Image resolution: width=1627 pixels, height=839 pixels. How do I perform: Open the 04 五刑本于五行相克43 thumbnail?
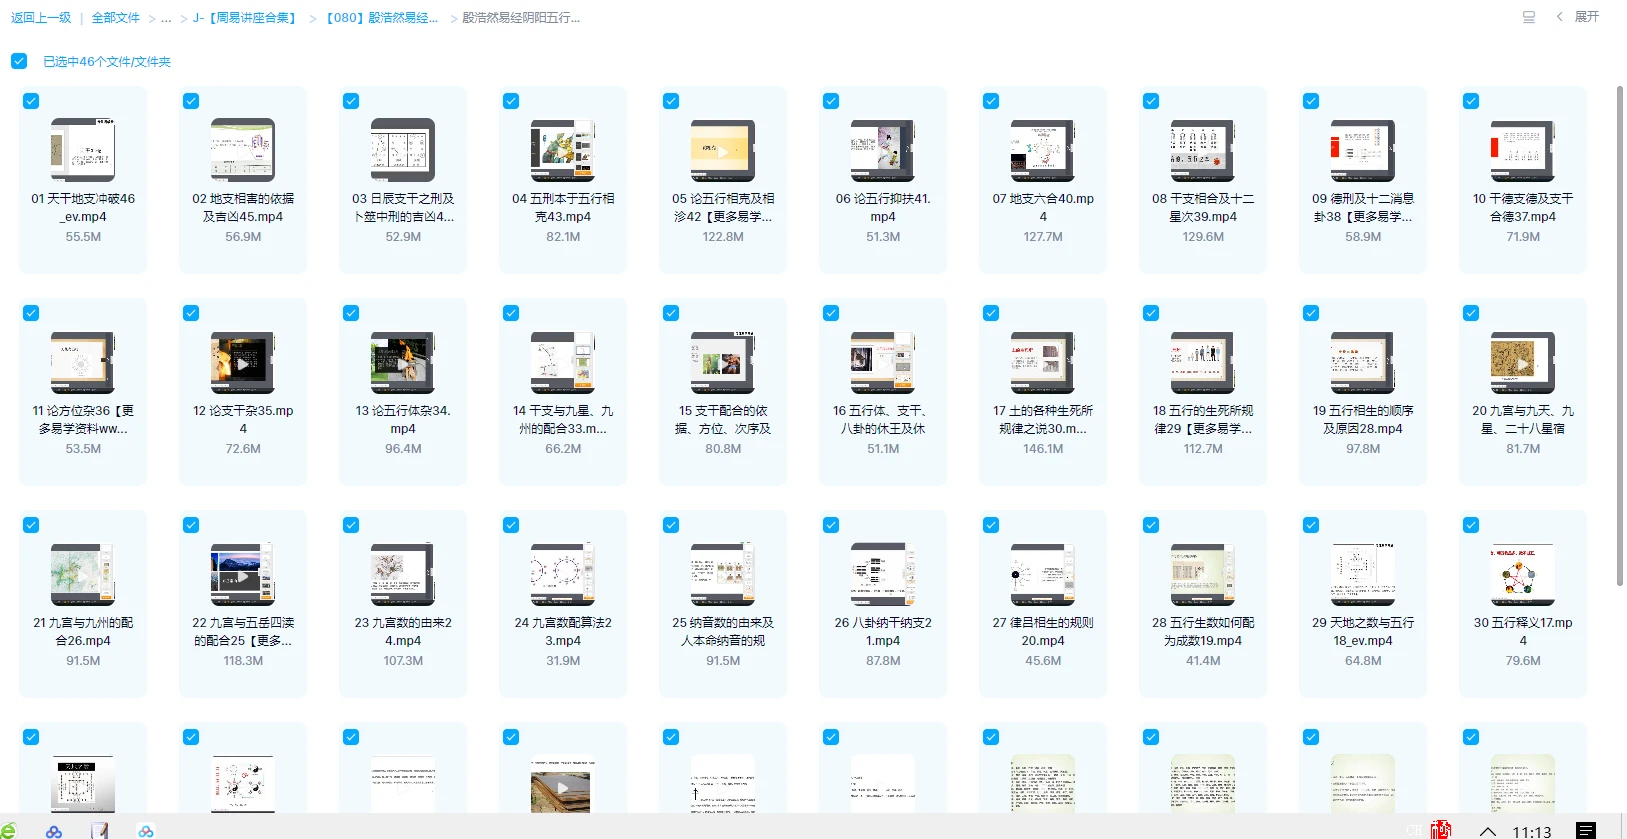click(x=563, y=150)
